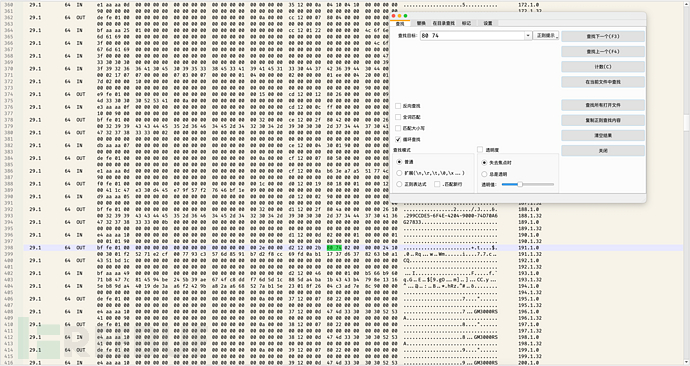Viewport: 690px width, 366px height.
Task: Enable the 全词匹配 checkbox
Action: pyautogui.click(x=398, y=117)
